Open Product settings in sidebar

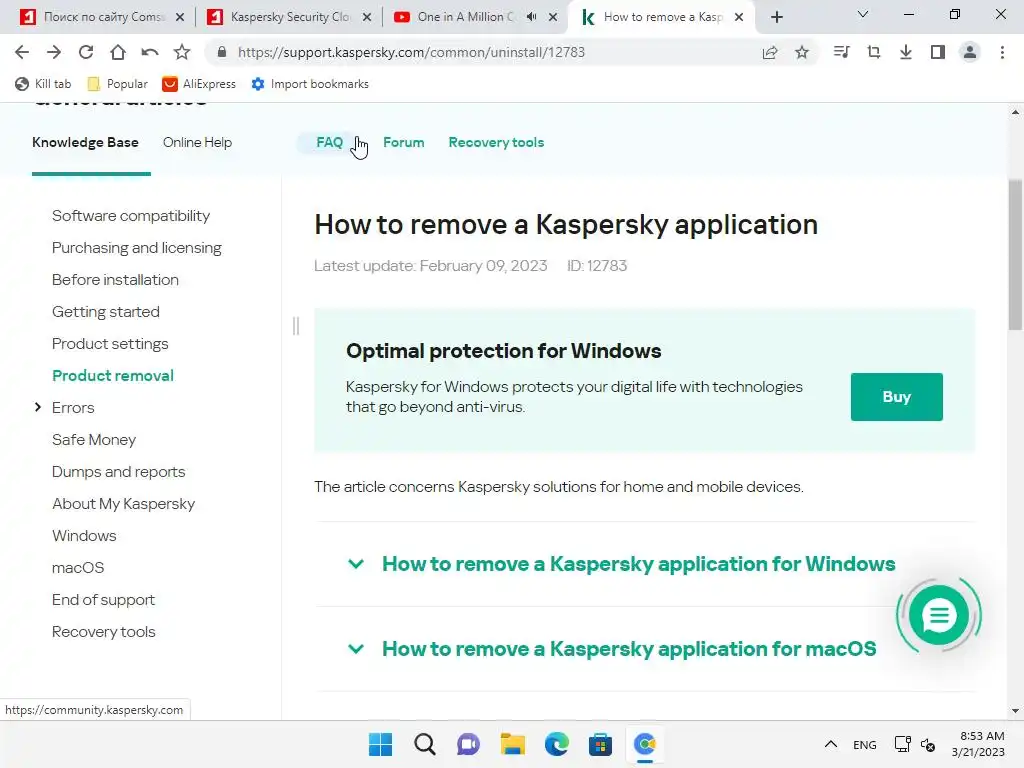(x=110, y=344)
